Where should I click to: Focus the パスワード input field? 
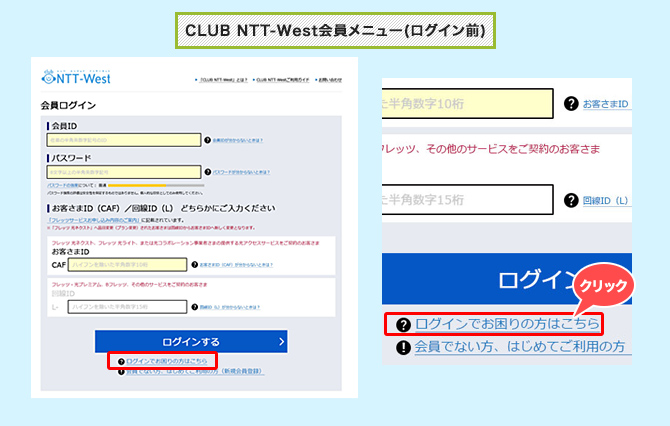124,172
